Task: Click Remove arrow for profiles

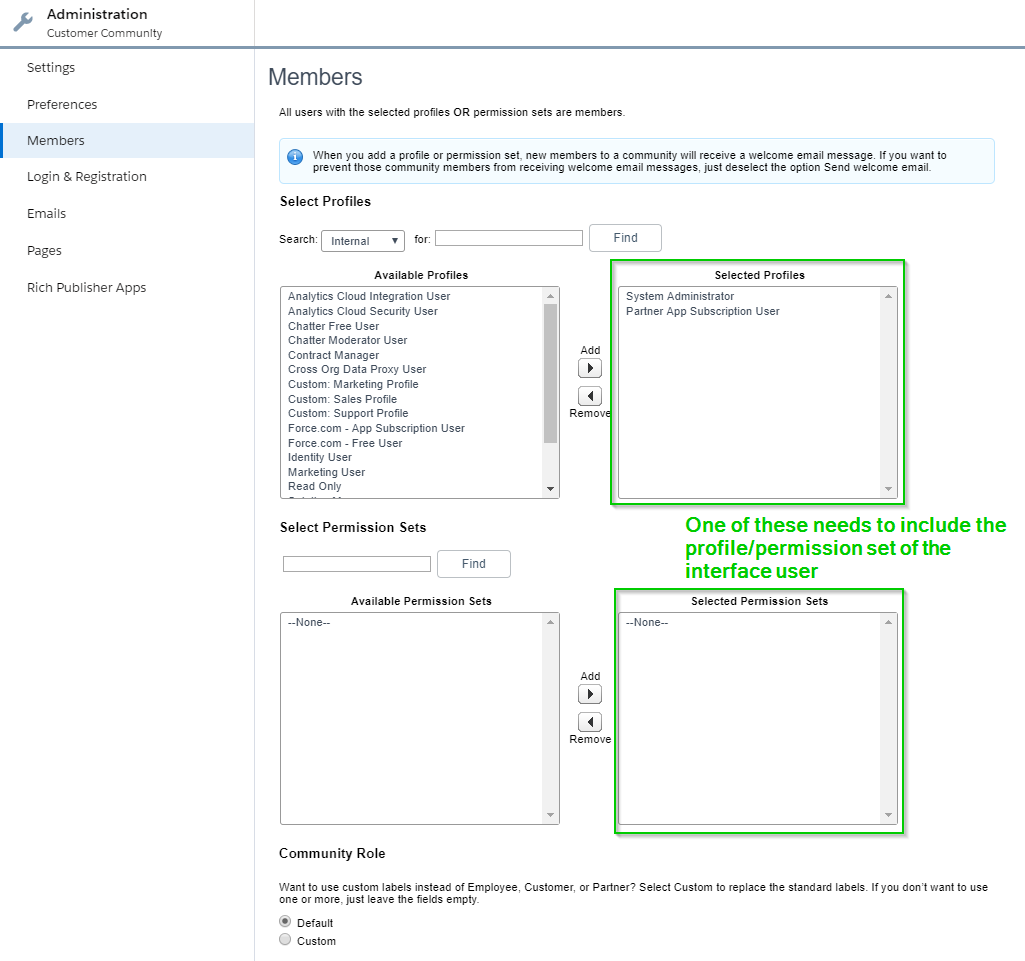Action: coord(590,396)
